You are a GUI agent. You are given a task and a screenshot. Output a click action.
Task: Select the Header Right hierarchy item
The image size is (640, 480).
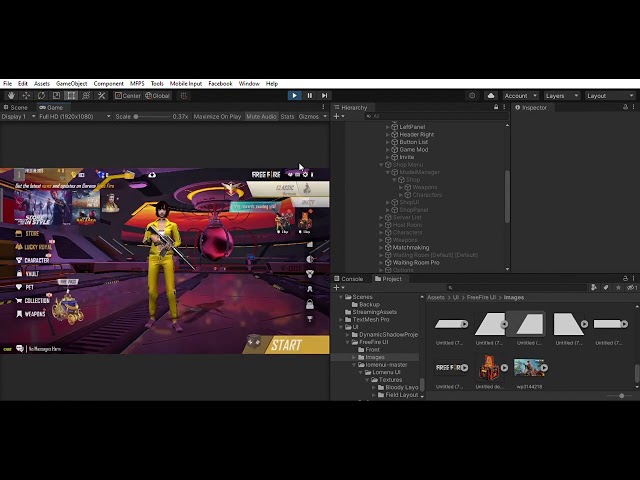[x=416, y=134]
